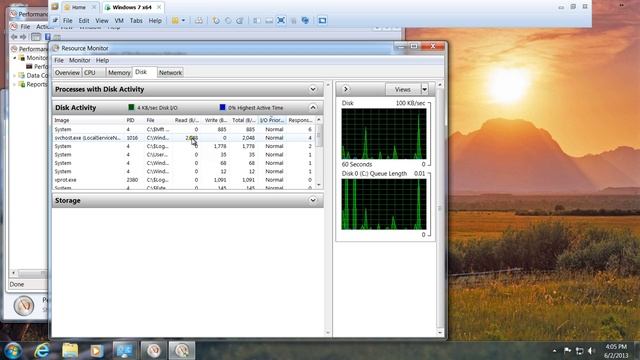Open the File menu in Performance Monitor window

coord(25,27)
